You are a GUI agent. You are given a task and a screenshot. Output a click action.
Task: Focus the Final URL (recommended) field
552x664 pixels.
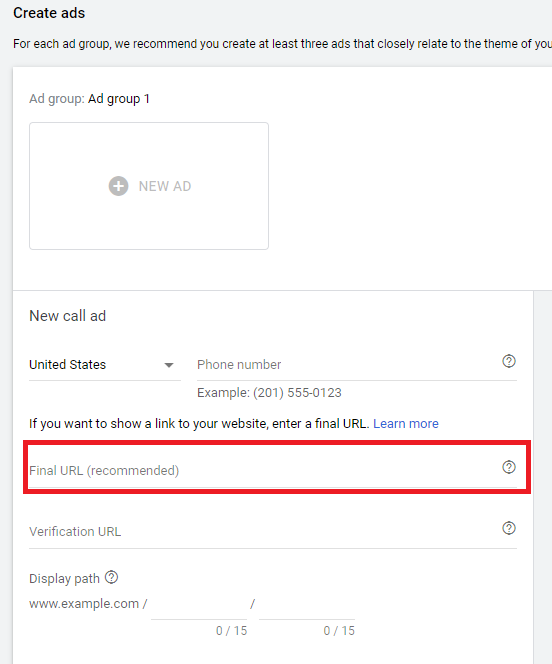262,470
